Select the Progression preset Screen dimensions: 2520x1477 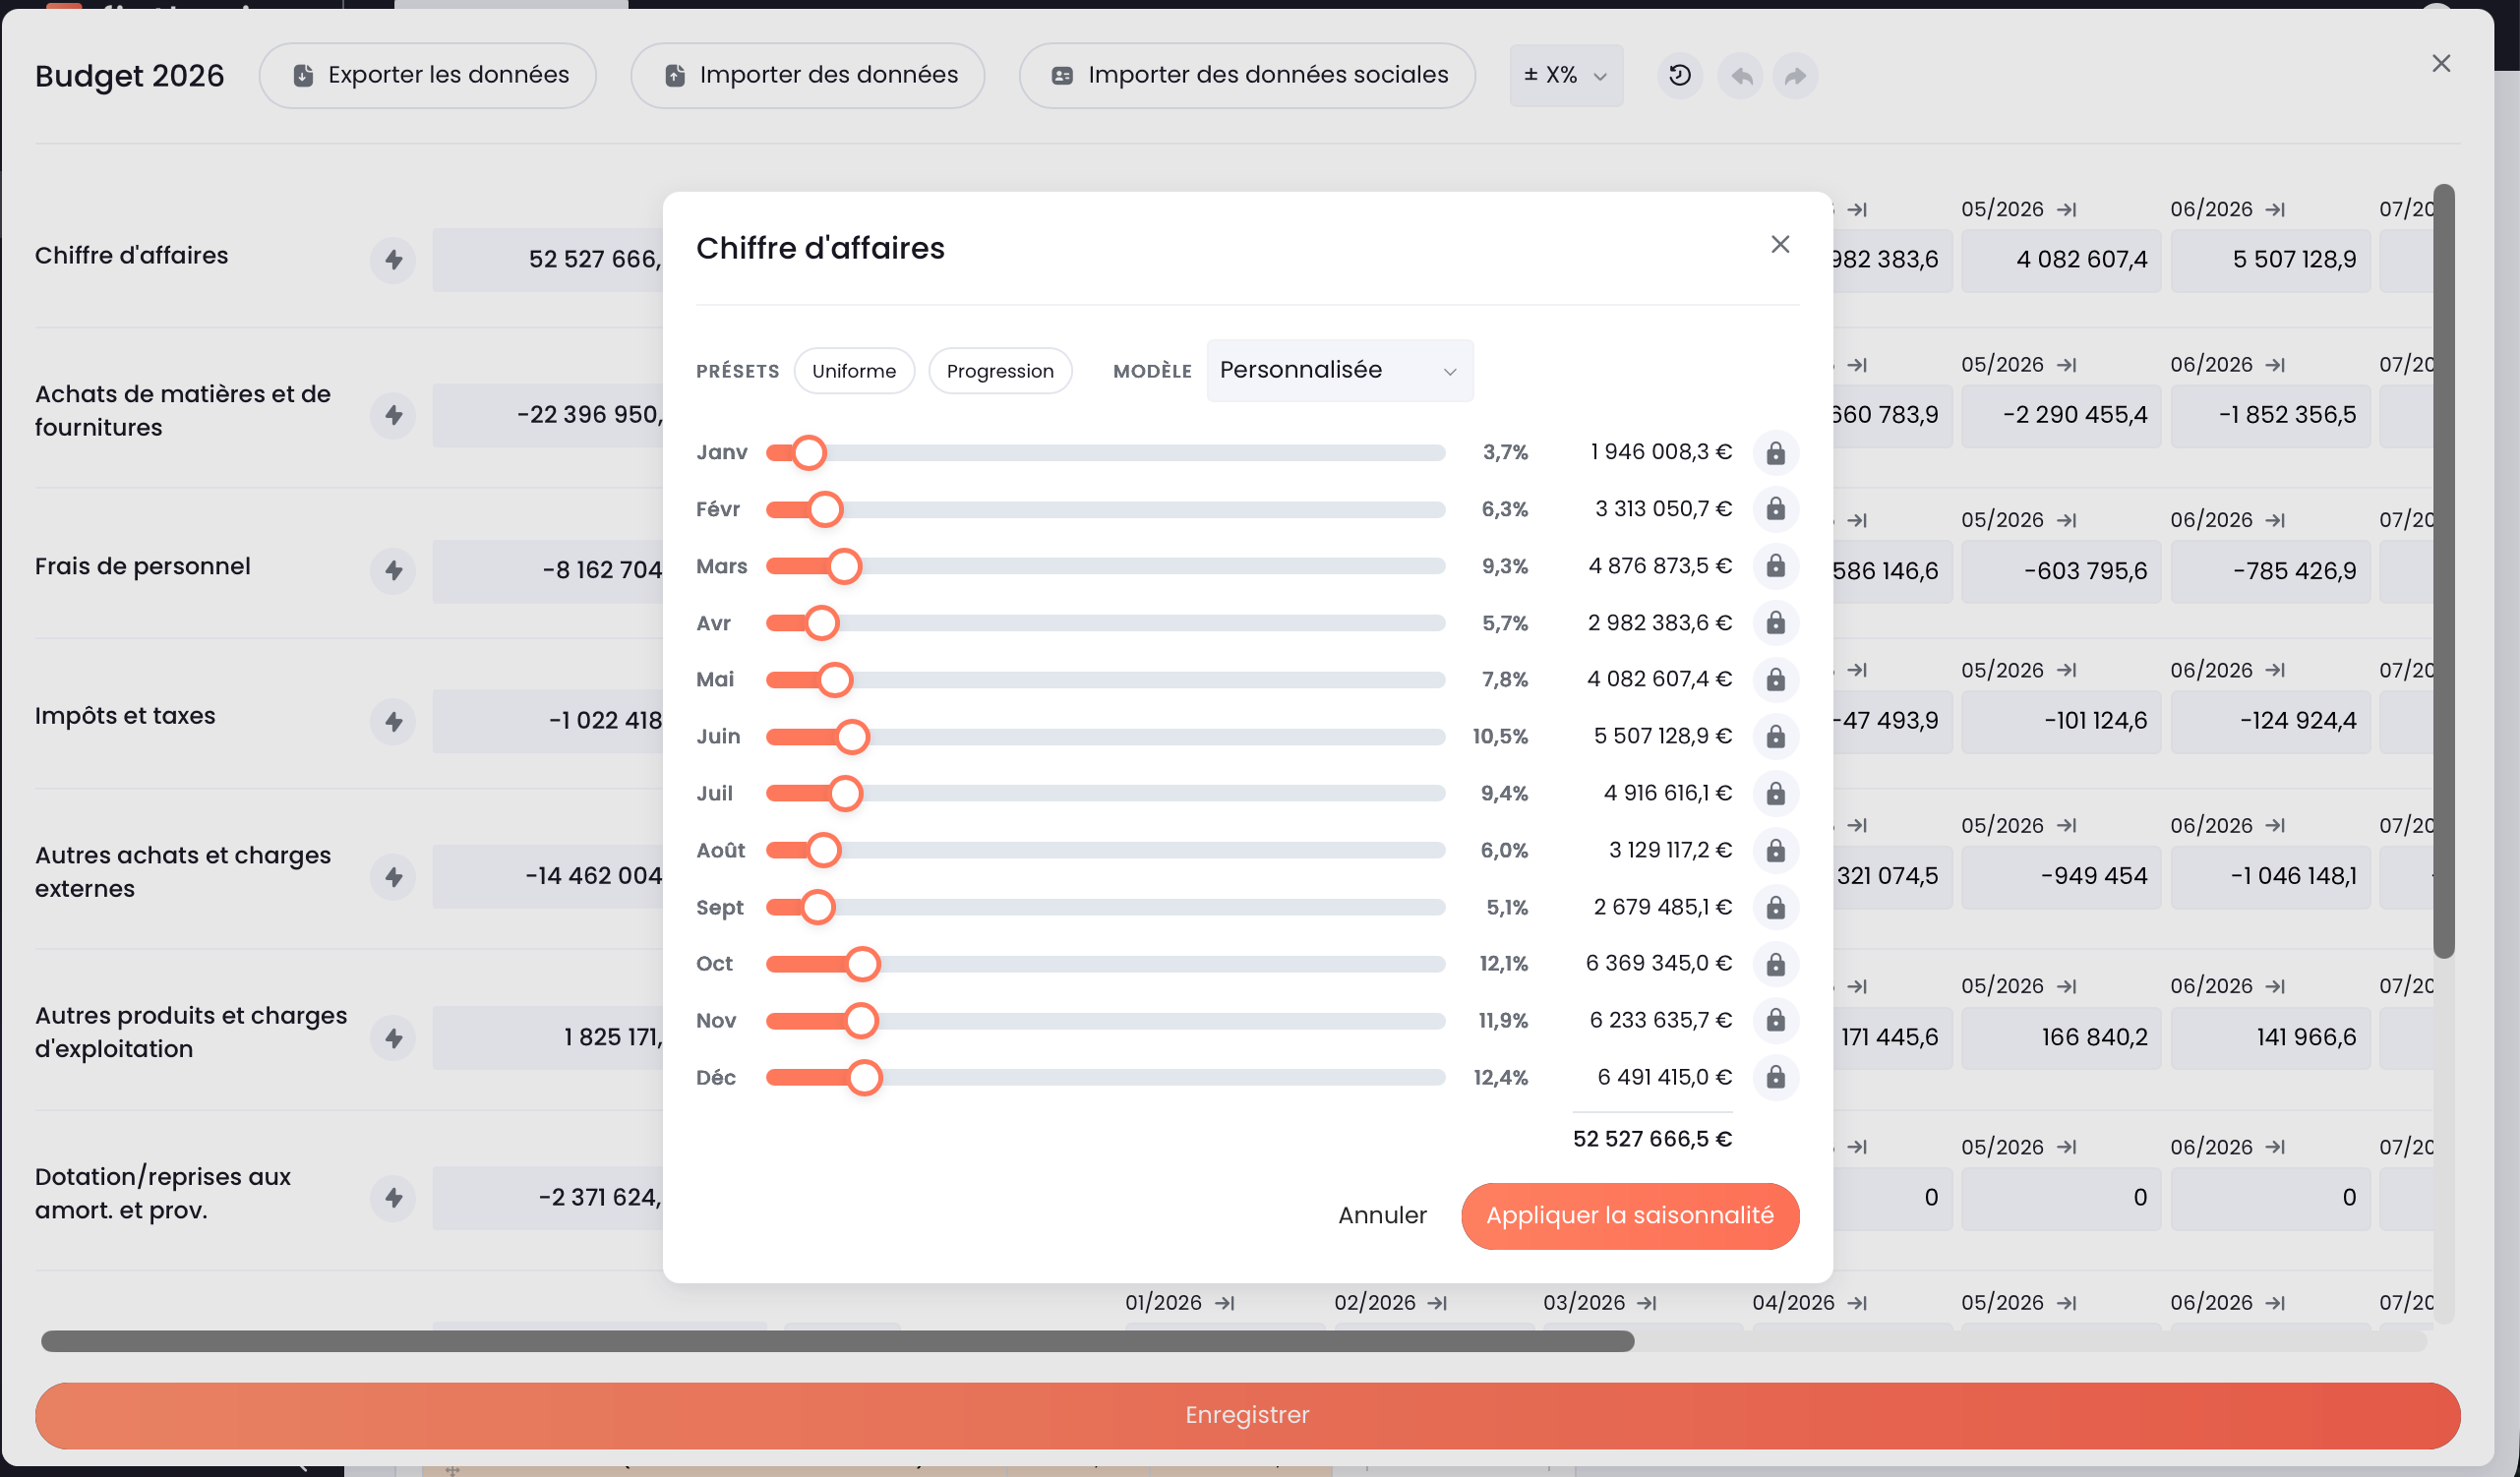(x=1000, y=372)
